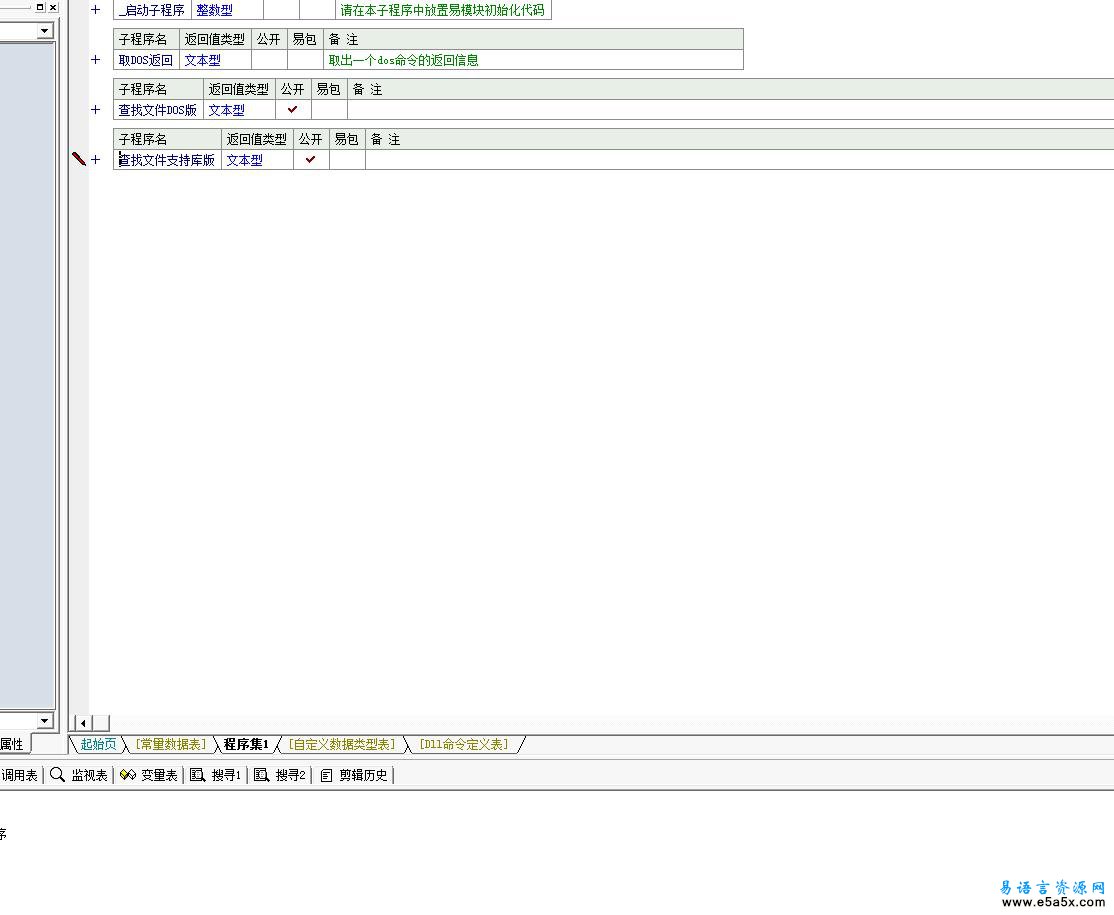Expand the 查找文件DOS版 subroutine
The height and width of the screenshot is (915, 1114).
tap(96, 110)
